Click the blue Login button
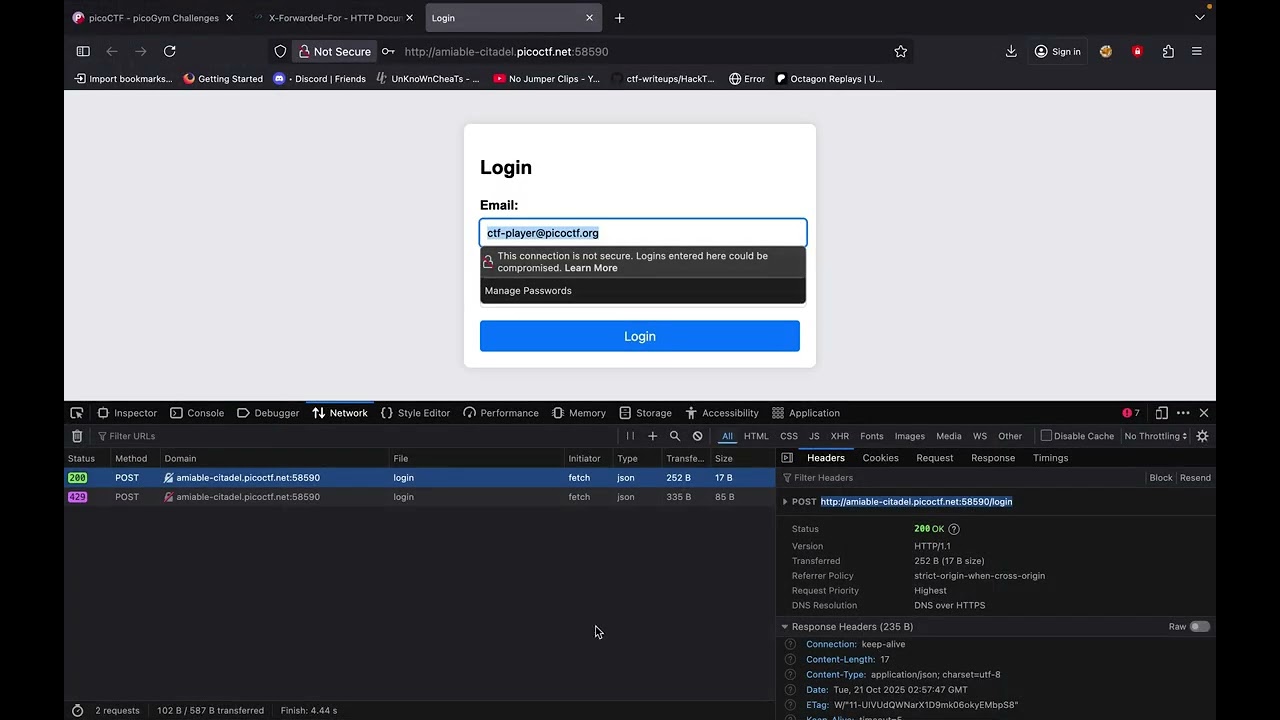This screenshot has width=1280, height=720. [640, 336]
